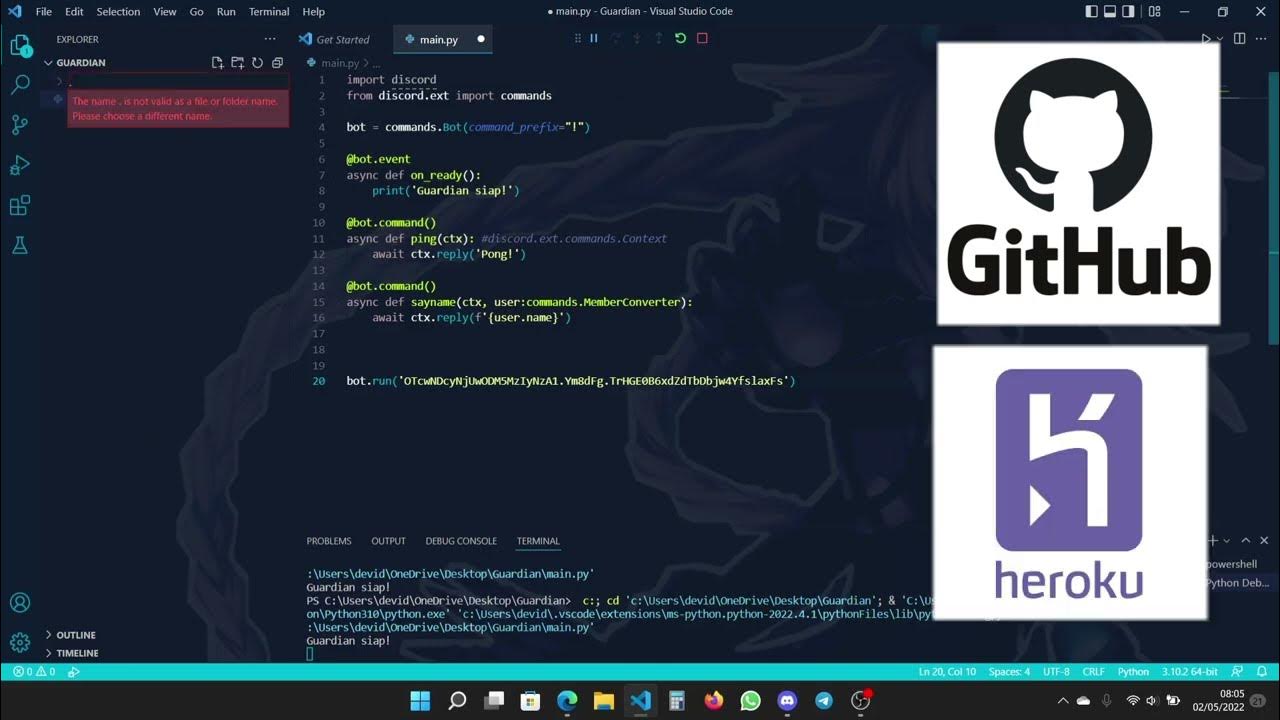This screenshot has height=720, width=1280.
Task: Run the Python file with play button
Action: 1206,39
